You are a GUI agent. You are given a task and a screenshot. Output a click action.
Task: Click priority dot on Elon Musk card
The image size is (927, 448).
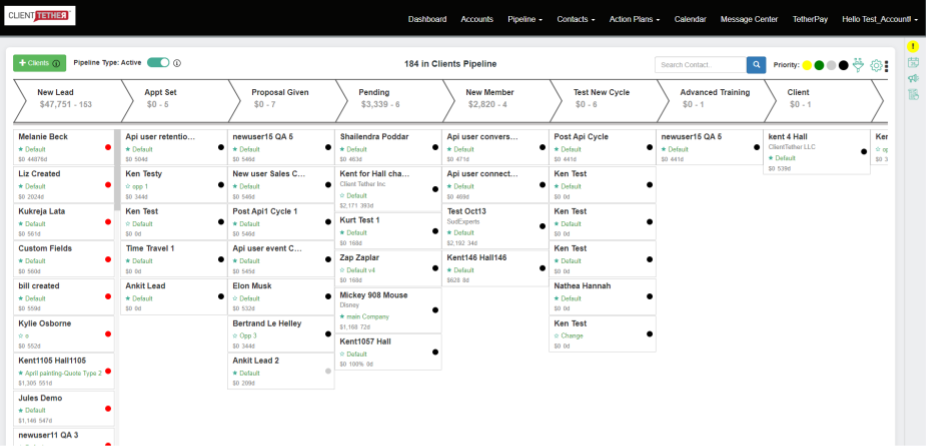328,297
